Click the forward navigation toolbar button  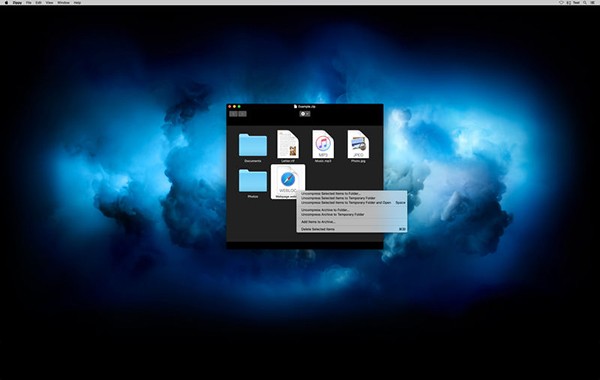coord(242,114)
